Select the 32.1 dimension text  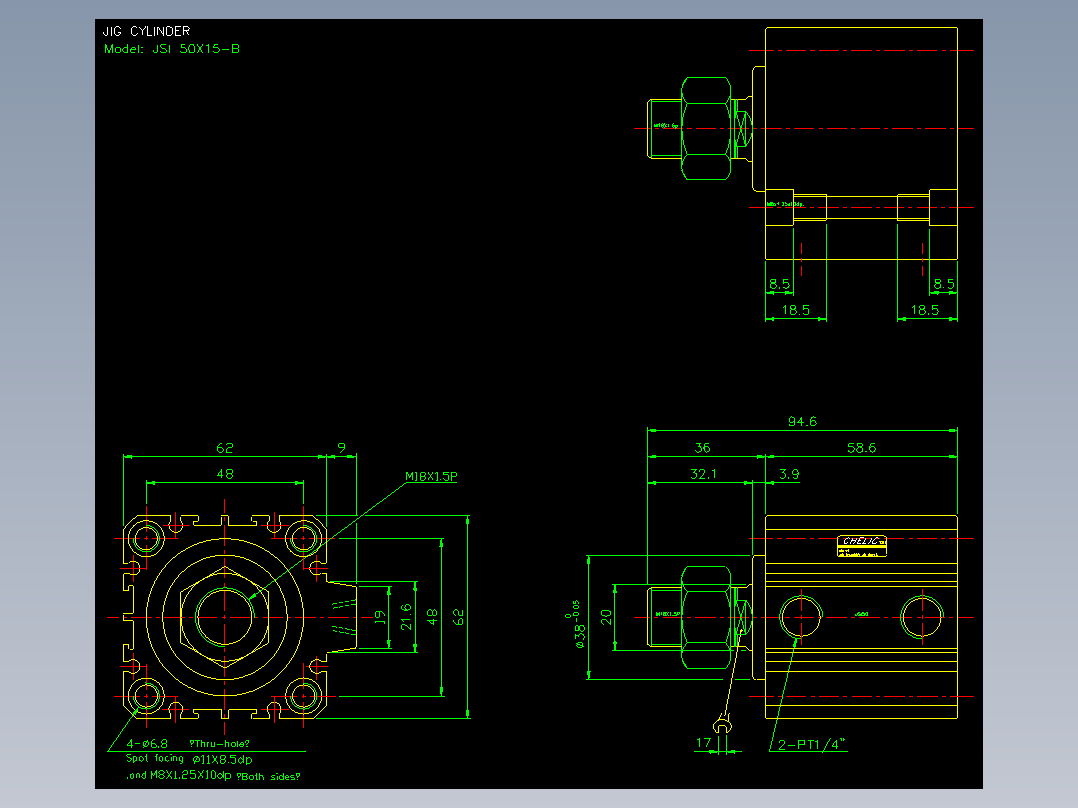[x=703, y=474]
